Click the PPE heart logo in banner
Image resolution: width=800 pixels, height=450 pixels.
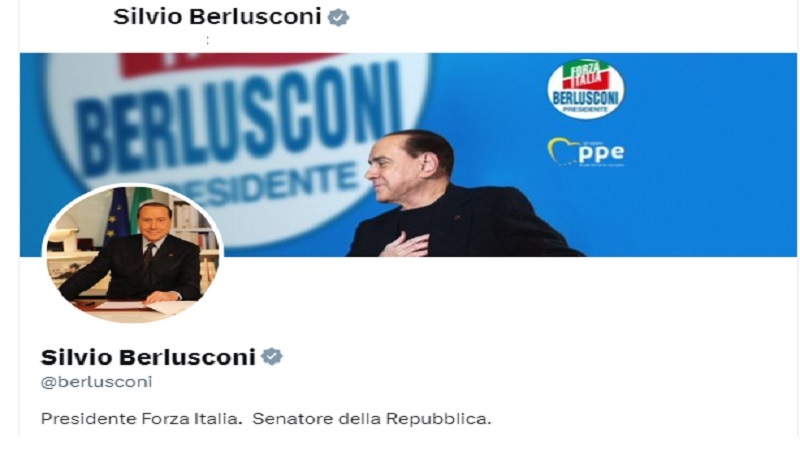click(586, 152)
